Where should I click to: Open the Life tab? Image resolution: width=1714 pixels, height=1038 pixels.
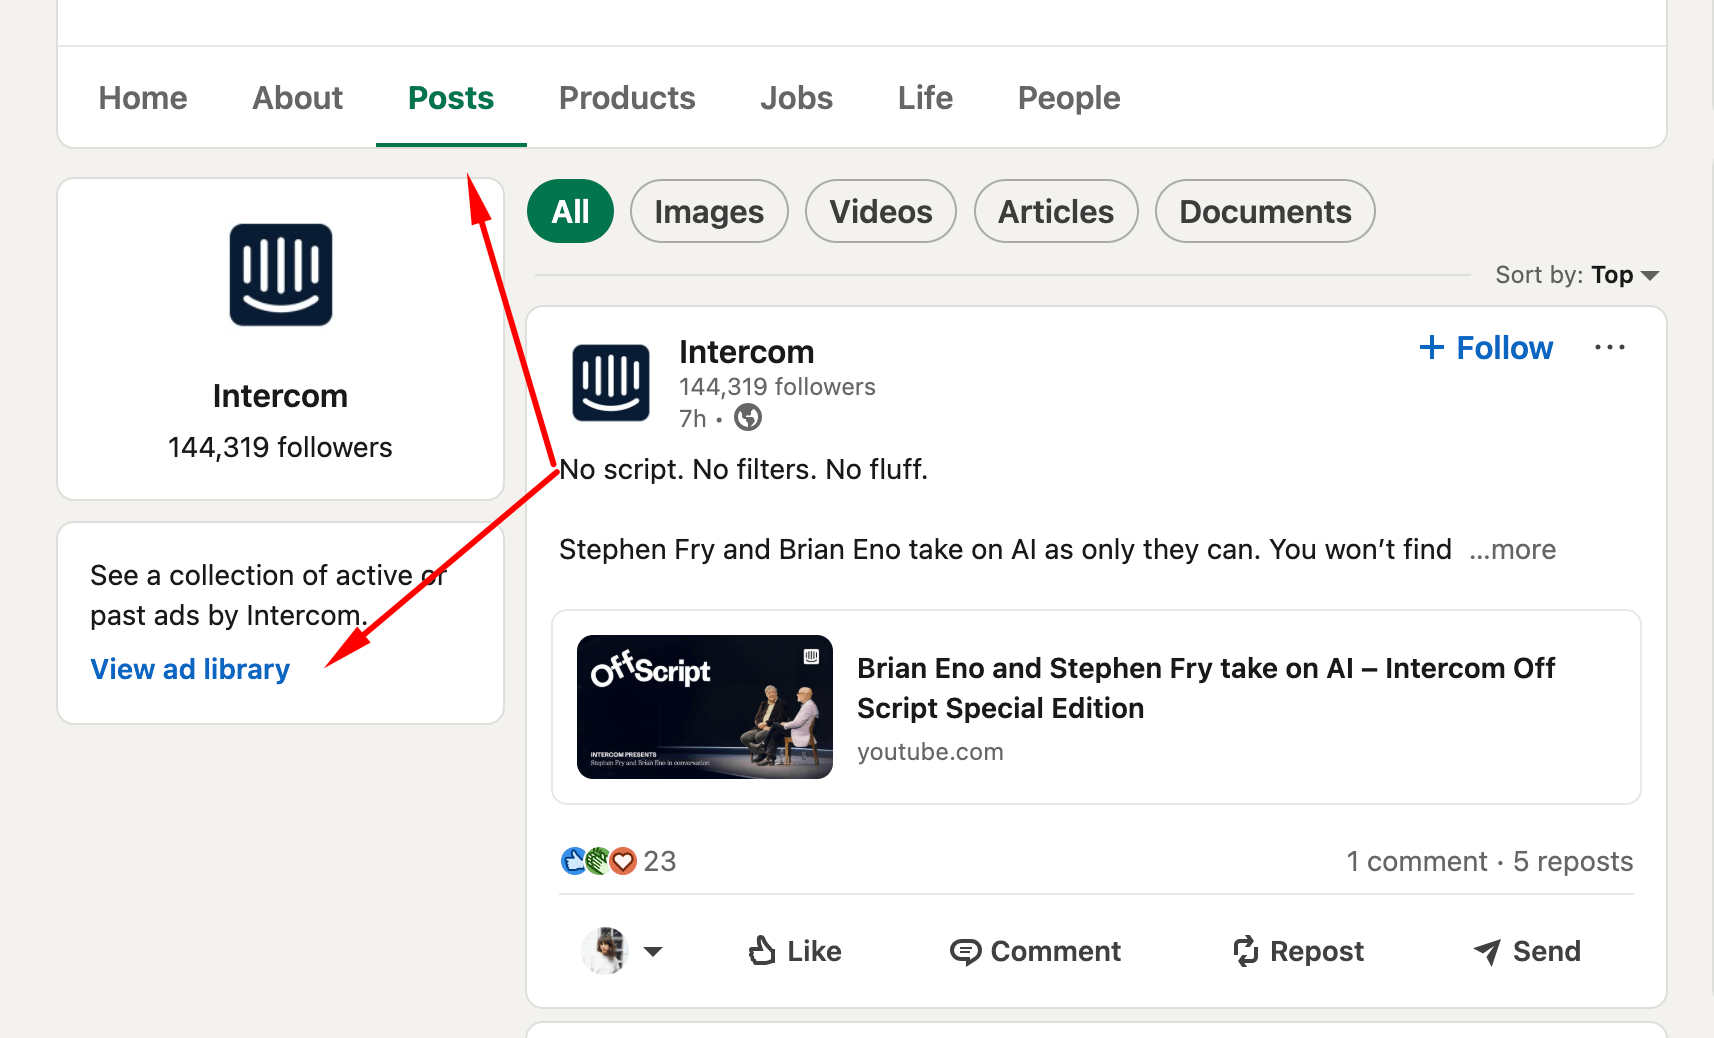coord(925,98)
